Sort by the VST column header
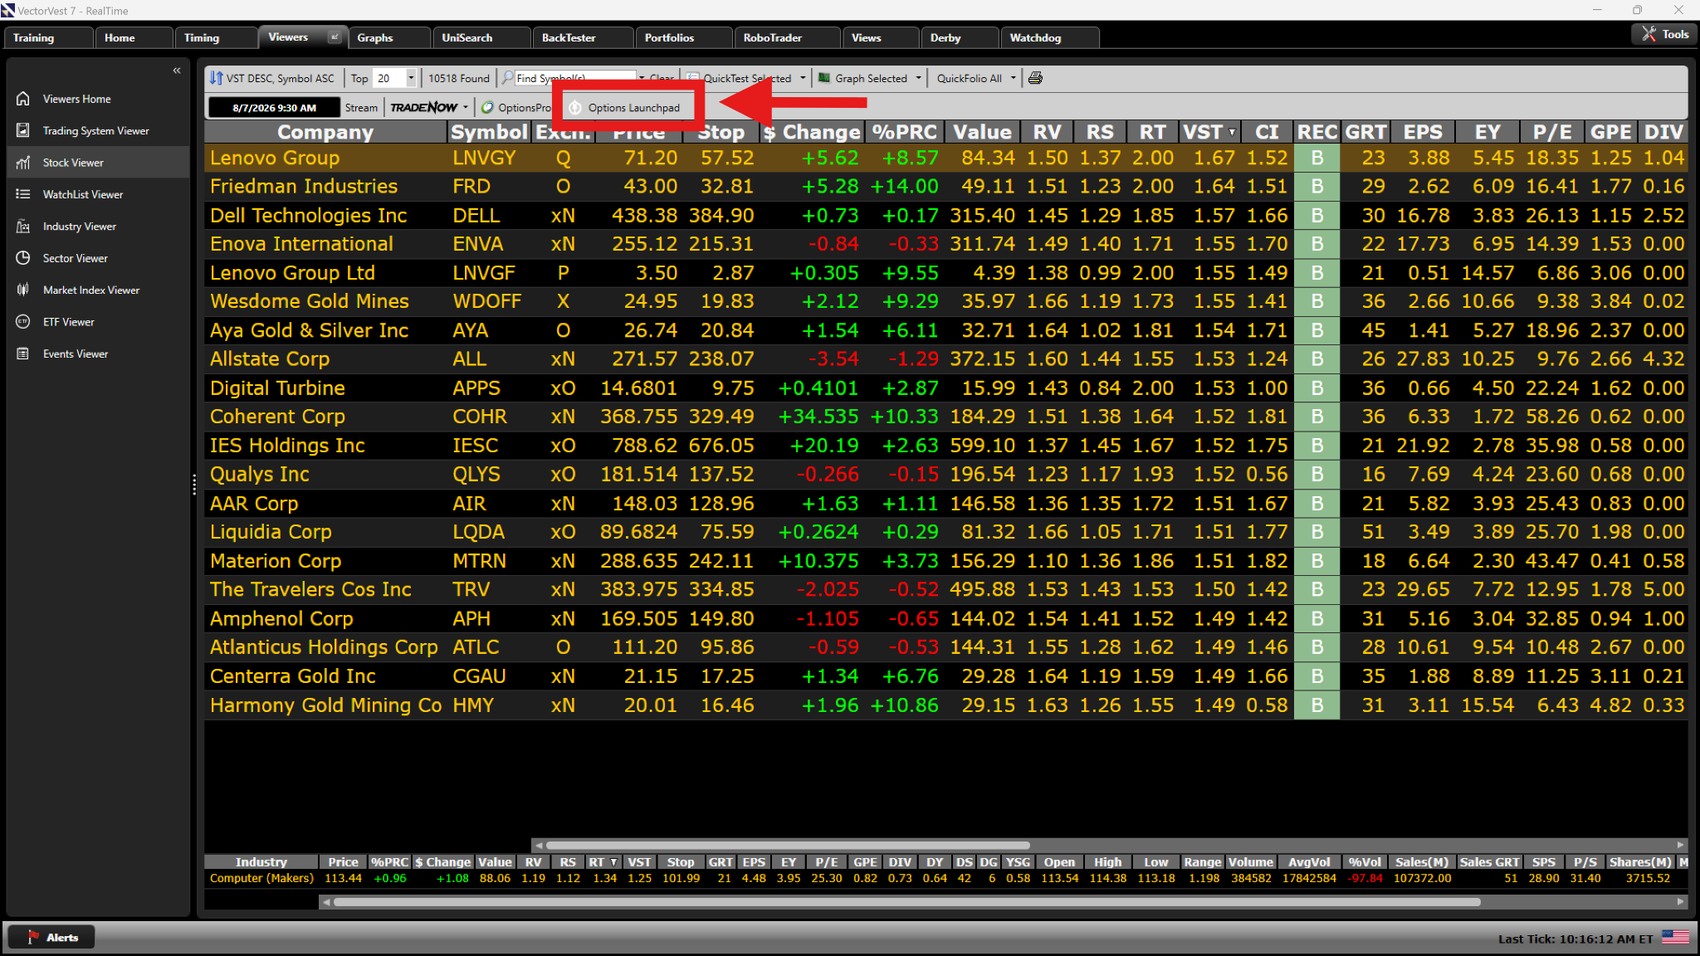 (x=1209, y=132)
